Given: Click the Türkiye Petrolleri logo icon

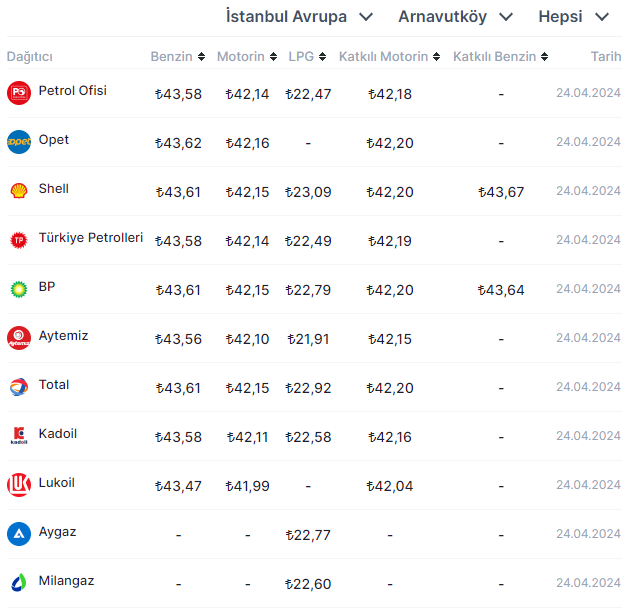Looking at the screenshot, I should (x=19, y=240).
